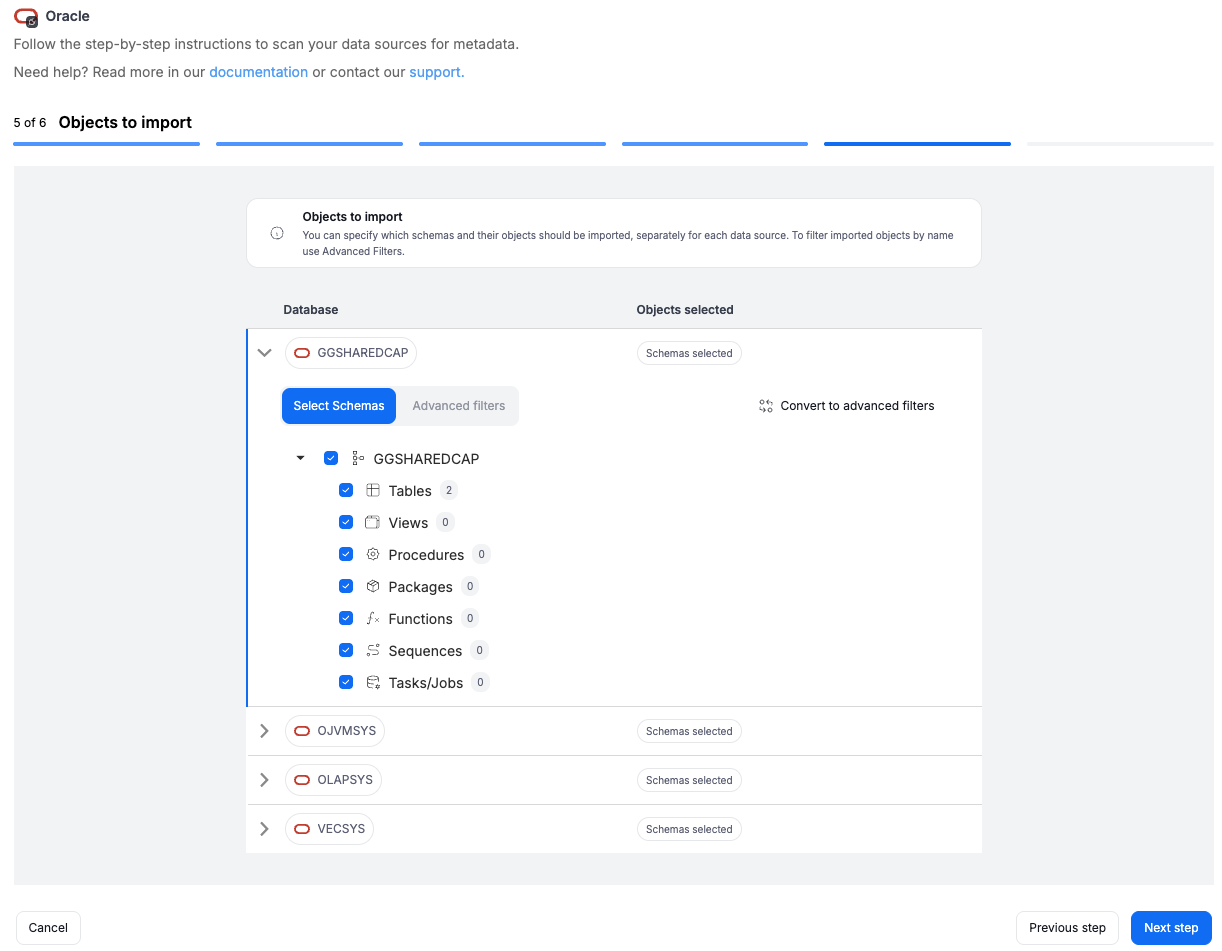Screen dimensions: 1222x951
Task: Go back with Previous step button
Action: 1067,928
